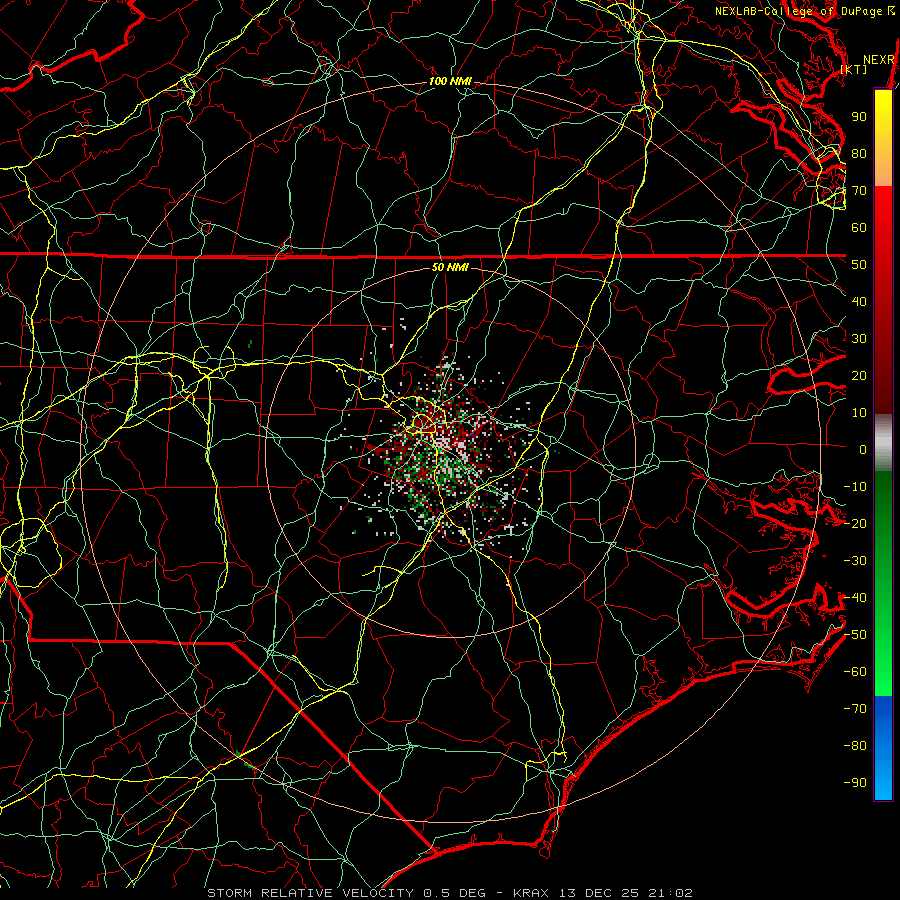Click the positive 20 value on the velocity scale

pyautogui.click(x=859, y=375)
